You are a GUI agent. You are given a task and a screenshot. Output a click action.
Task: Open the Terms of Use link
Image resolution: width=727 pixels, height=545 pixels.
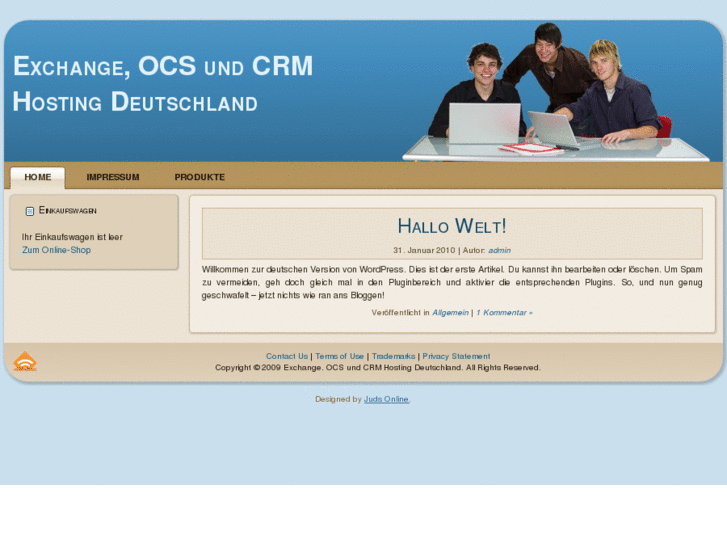(339, 356)
